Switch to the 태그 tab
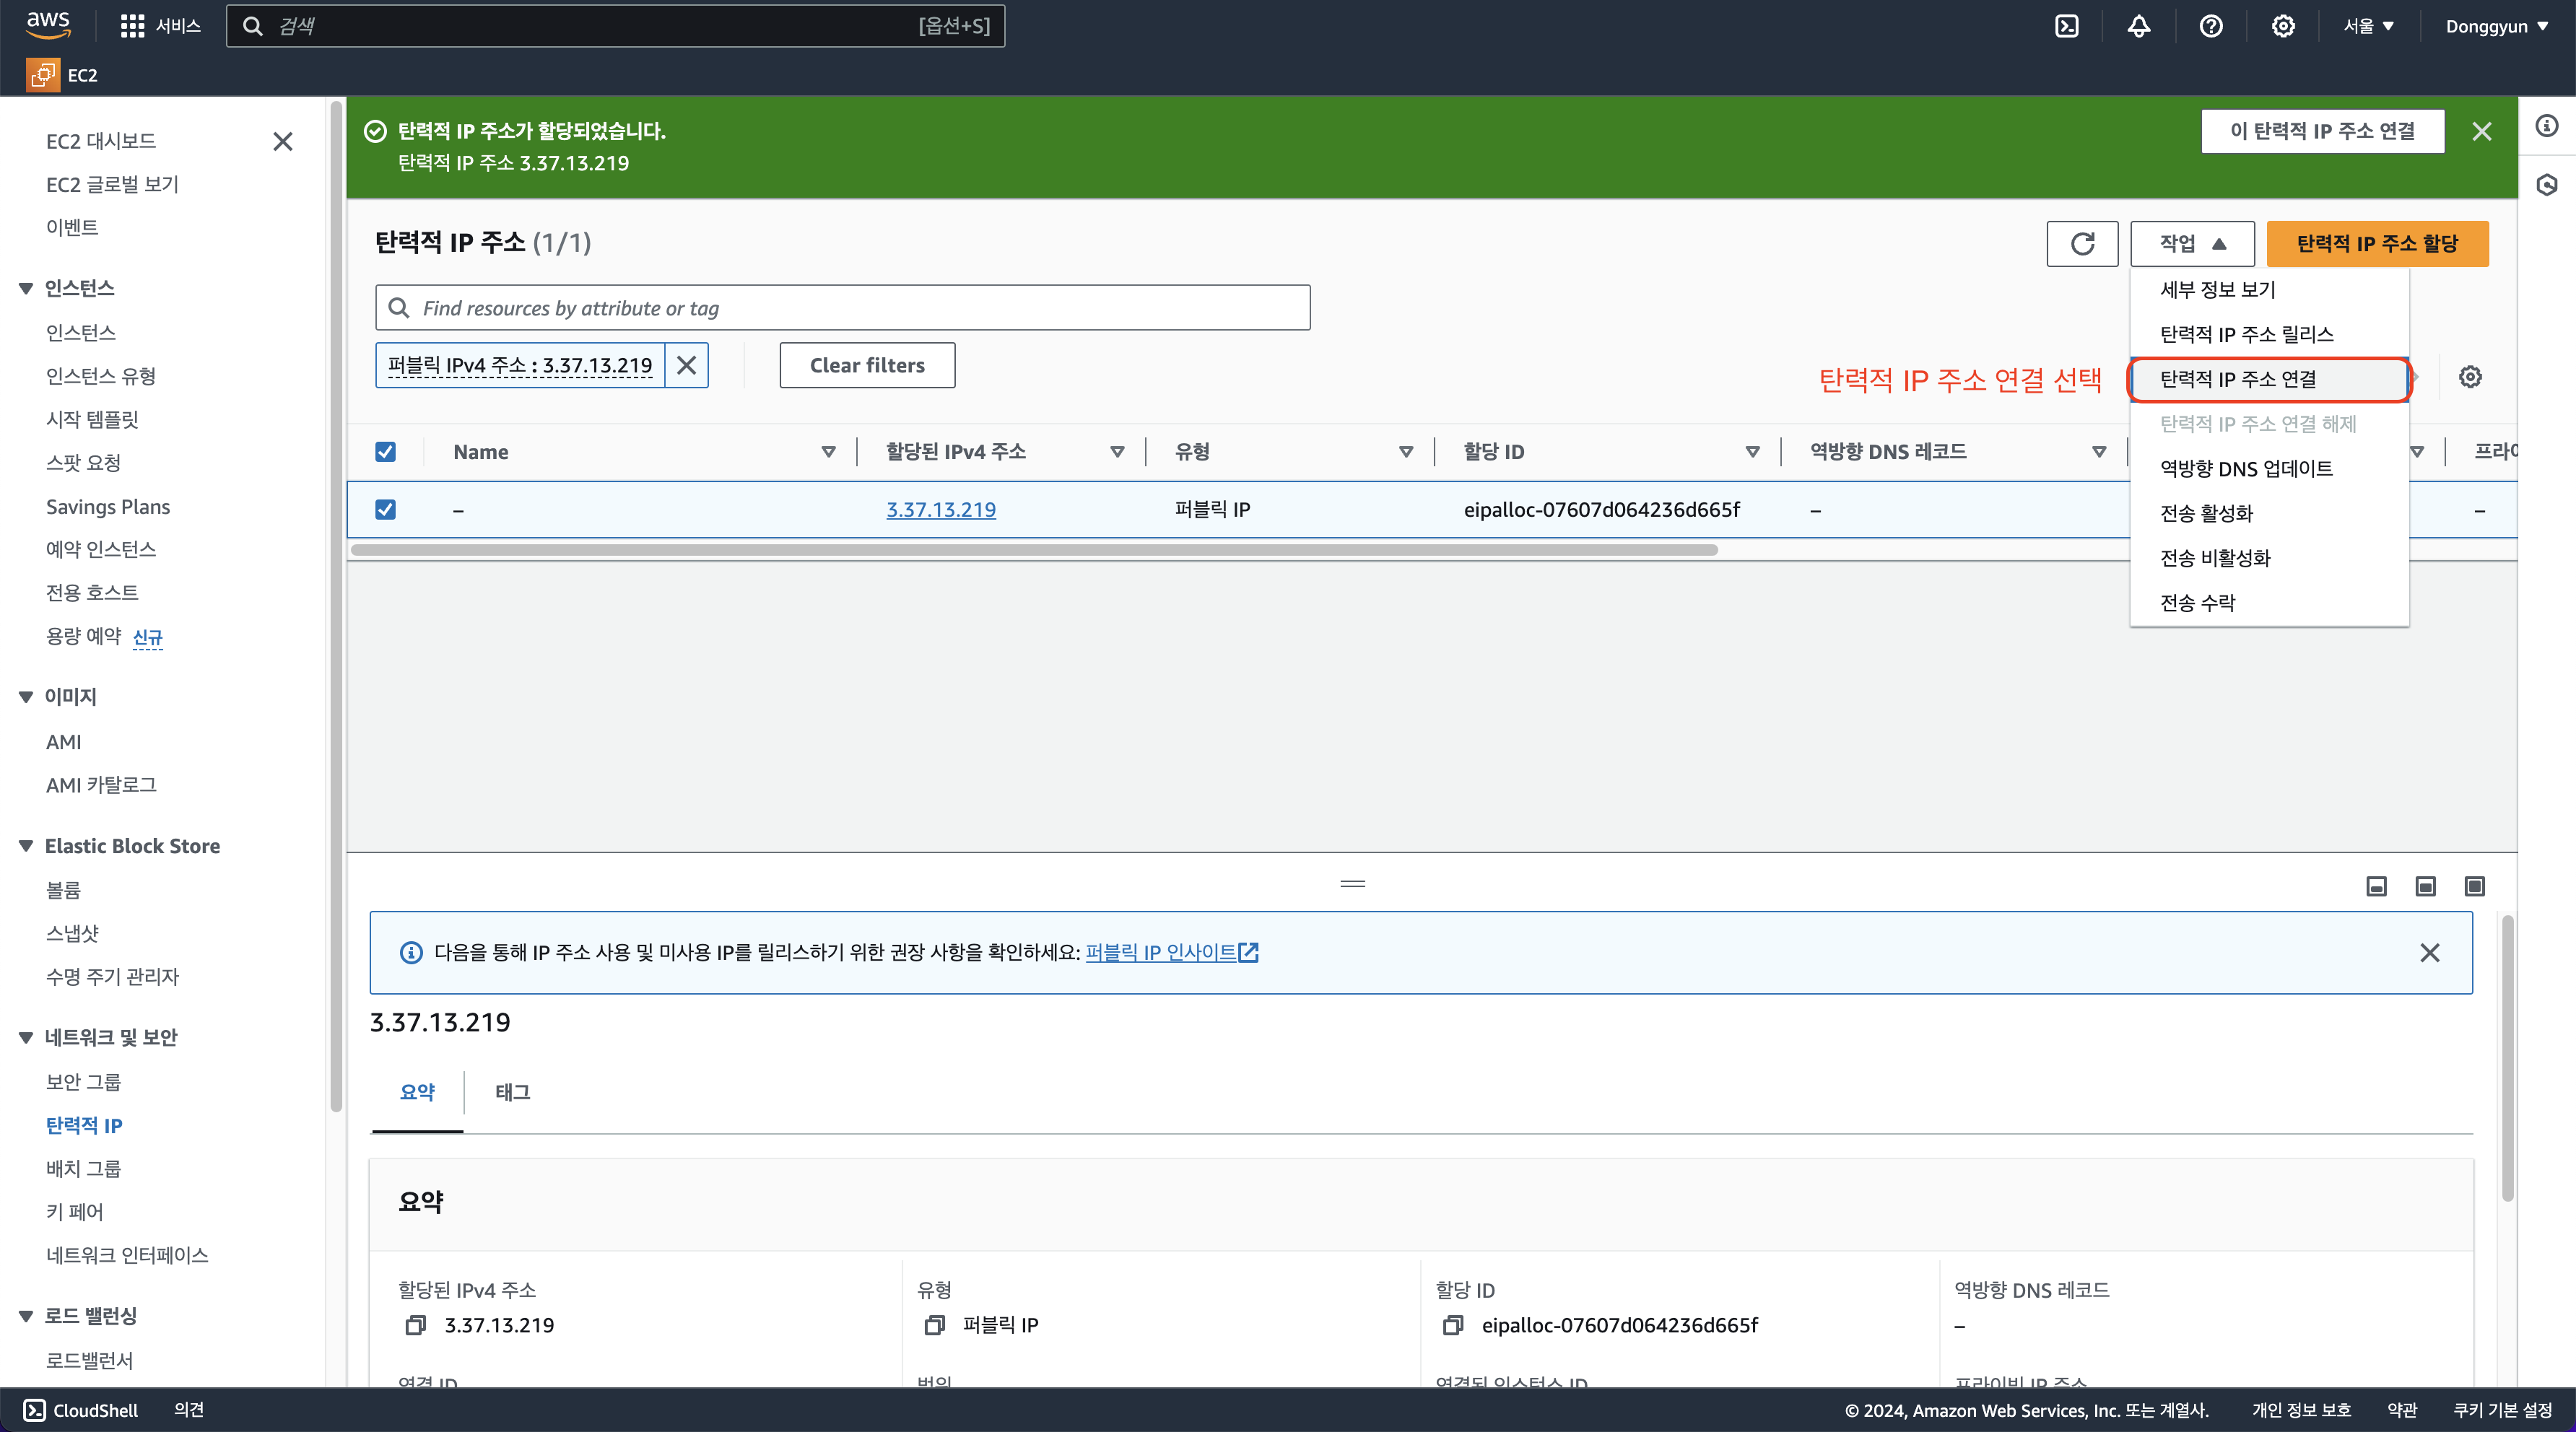Viewport: 2576px width, 1432px height. click(512, 1092)
